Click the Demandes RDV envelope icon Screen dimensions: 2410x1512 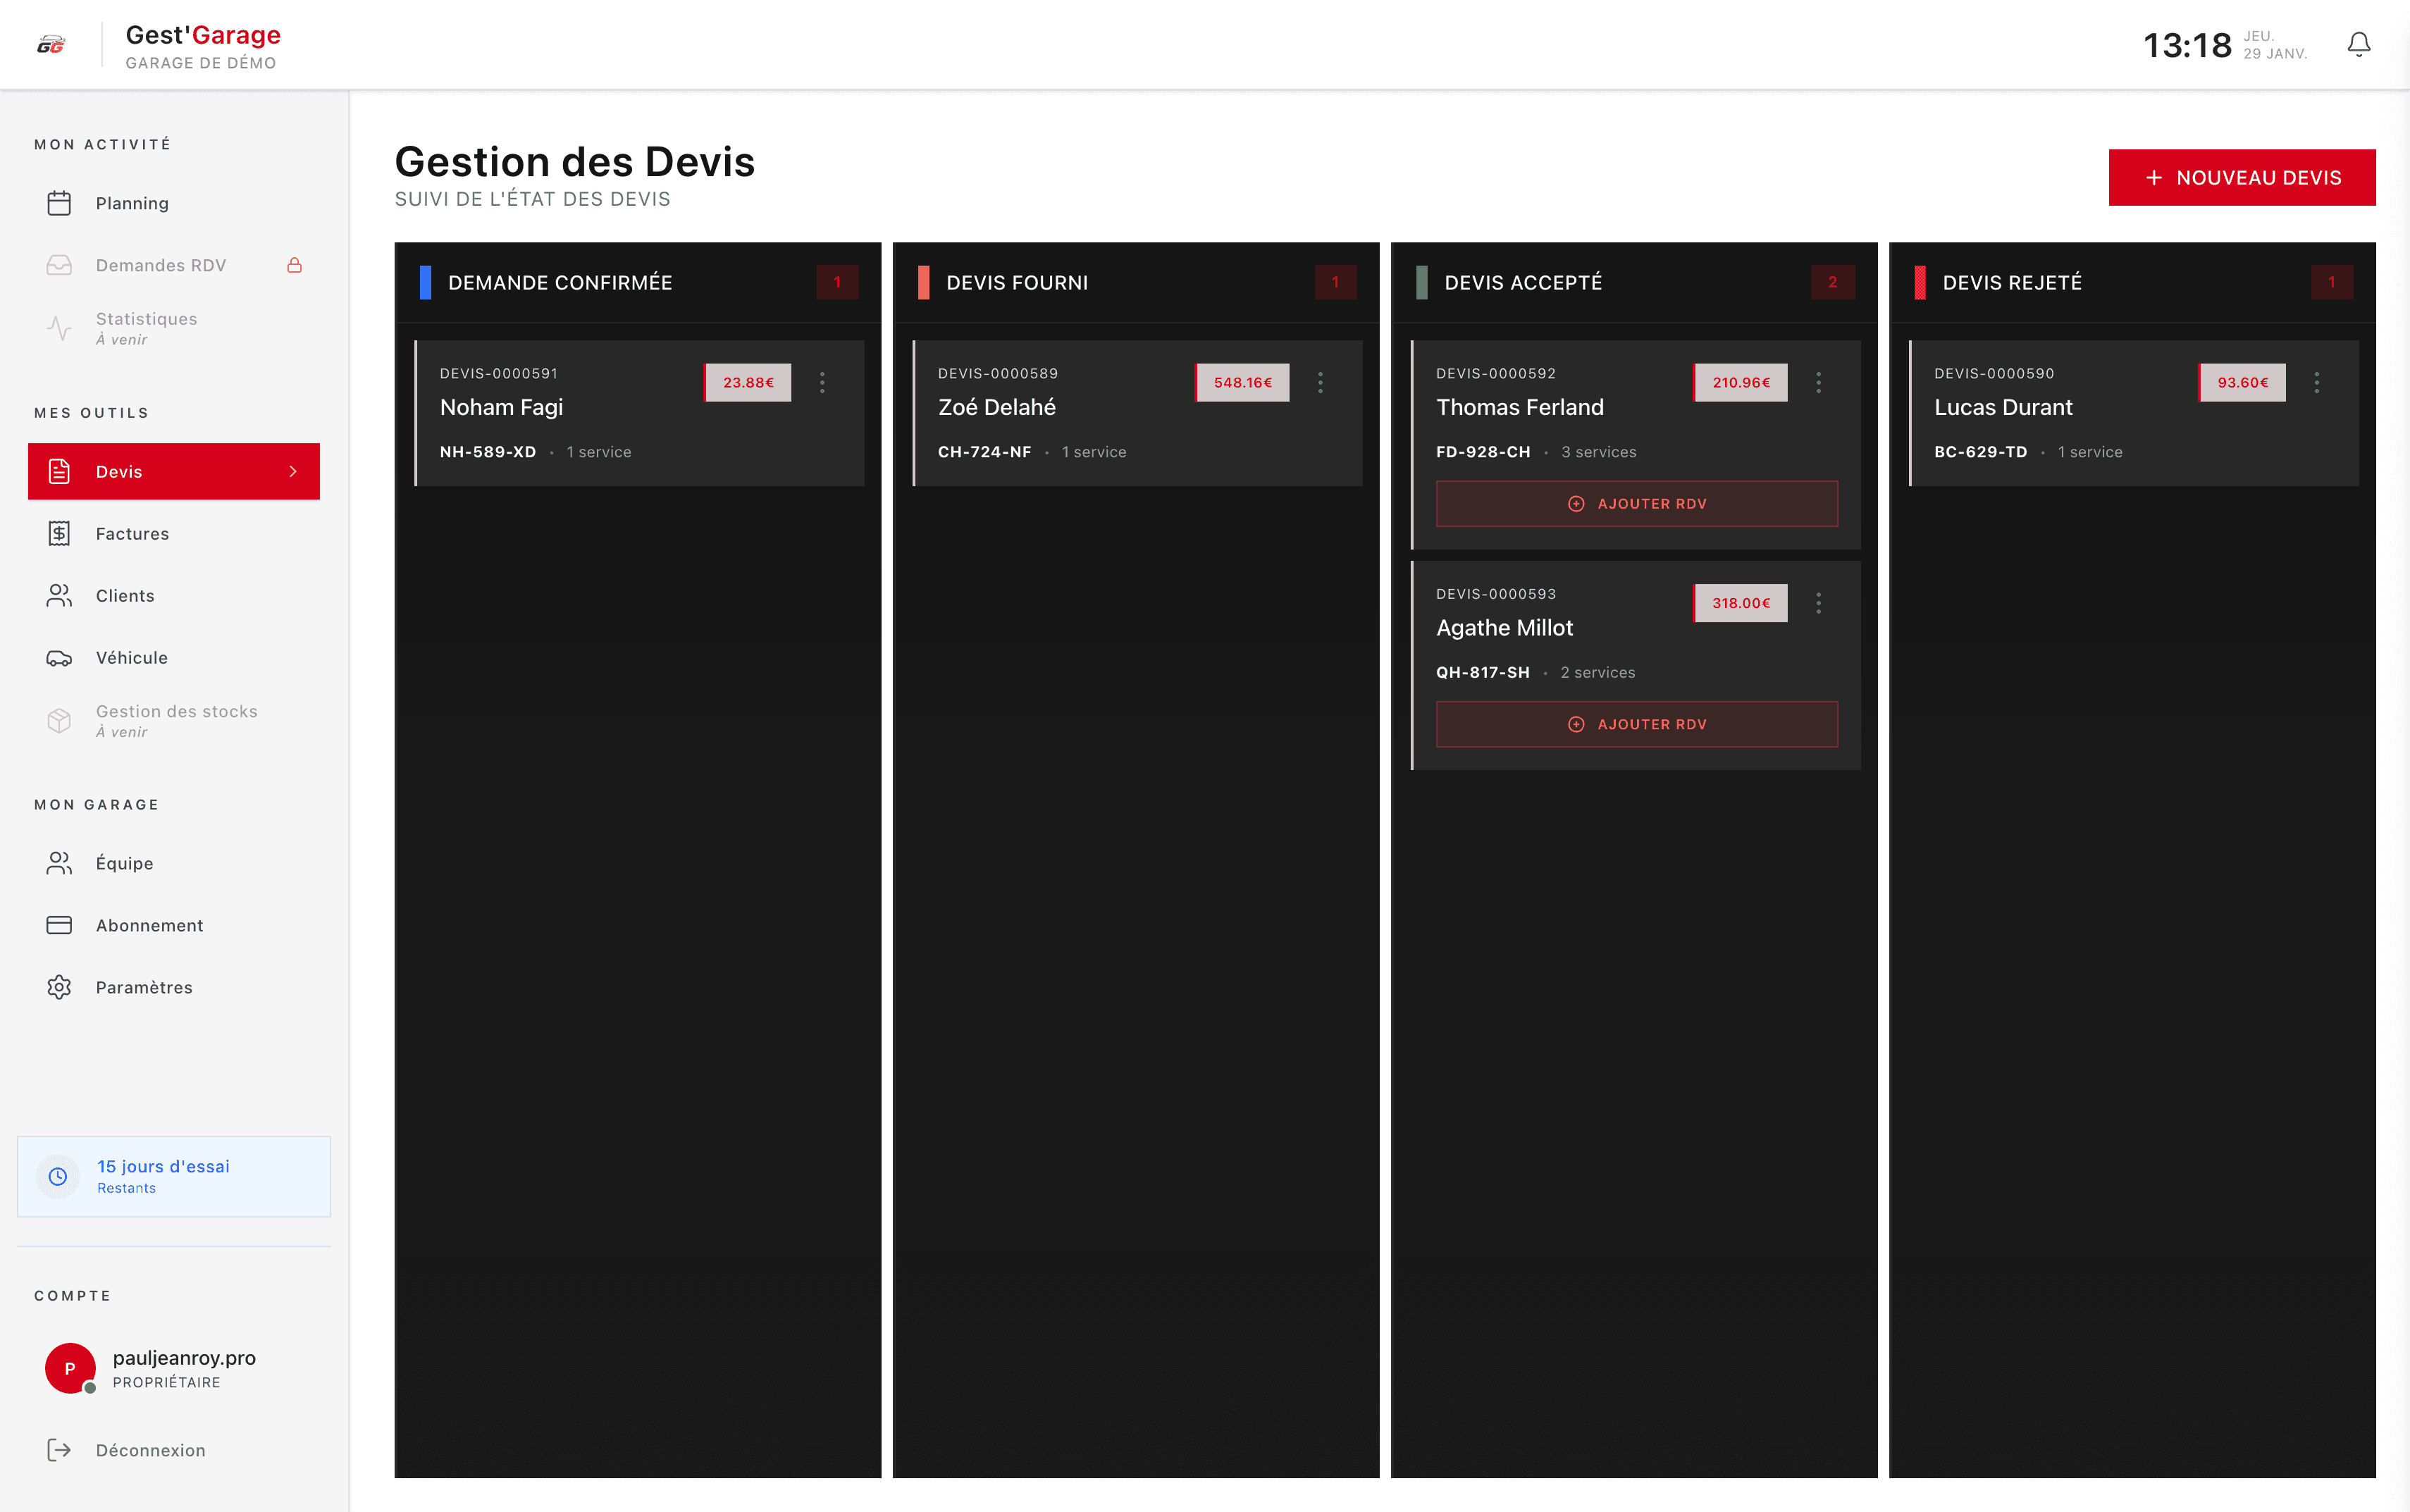(59, 264)
